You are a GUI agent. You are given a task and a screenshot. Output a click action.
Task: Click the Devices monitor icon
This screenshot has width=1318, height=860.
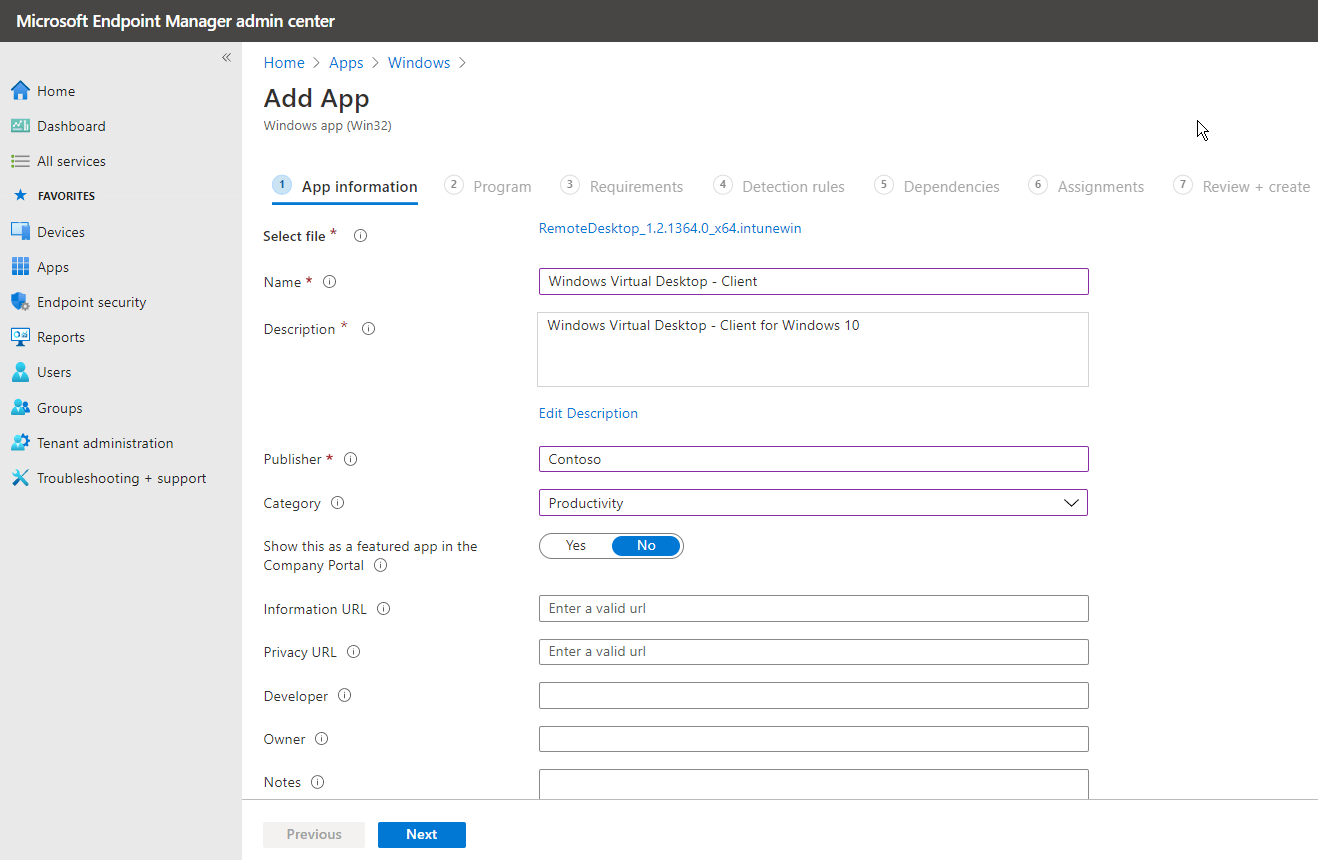[20, 232]
